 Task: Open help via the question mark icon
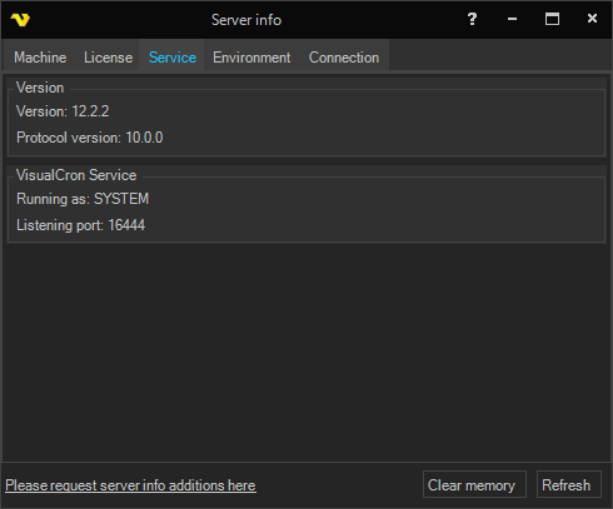[x=472, y=19]
